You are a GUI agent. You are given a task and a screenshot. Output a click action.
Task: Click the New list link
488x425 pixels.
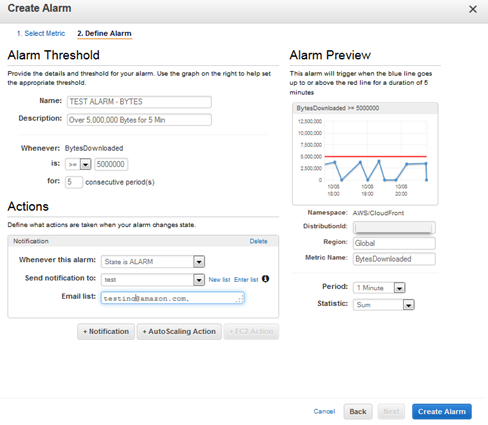click(x=219, y=280)
